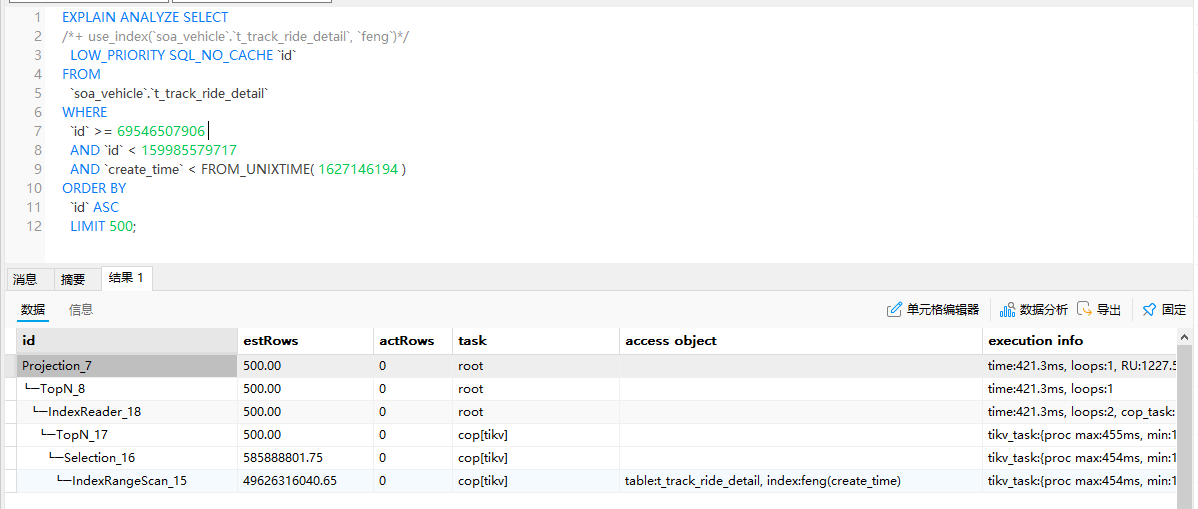Viewport: 1198px width, 509px height.
Task: Select the Selection_16 plan node
Action: tap(99, 458)
